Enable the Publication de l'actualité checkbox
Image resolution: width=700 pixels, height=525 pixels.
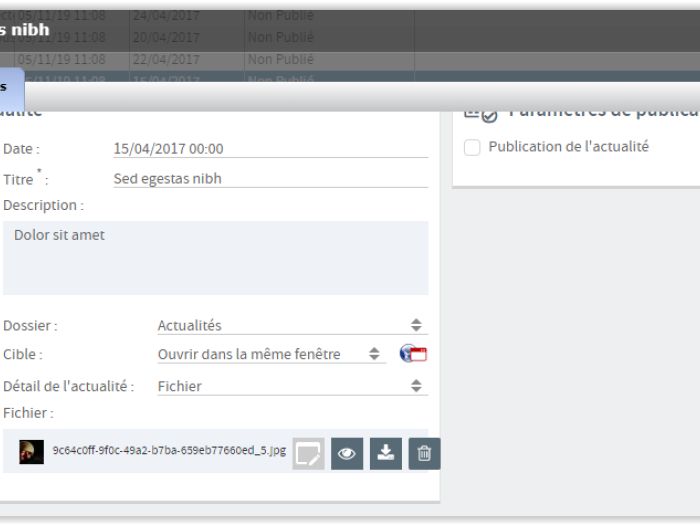click(472, 147)
